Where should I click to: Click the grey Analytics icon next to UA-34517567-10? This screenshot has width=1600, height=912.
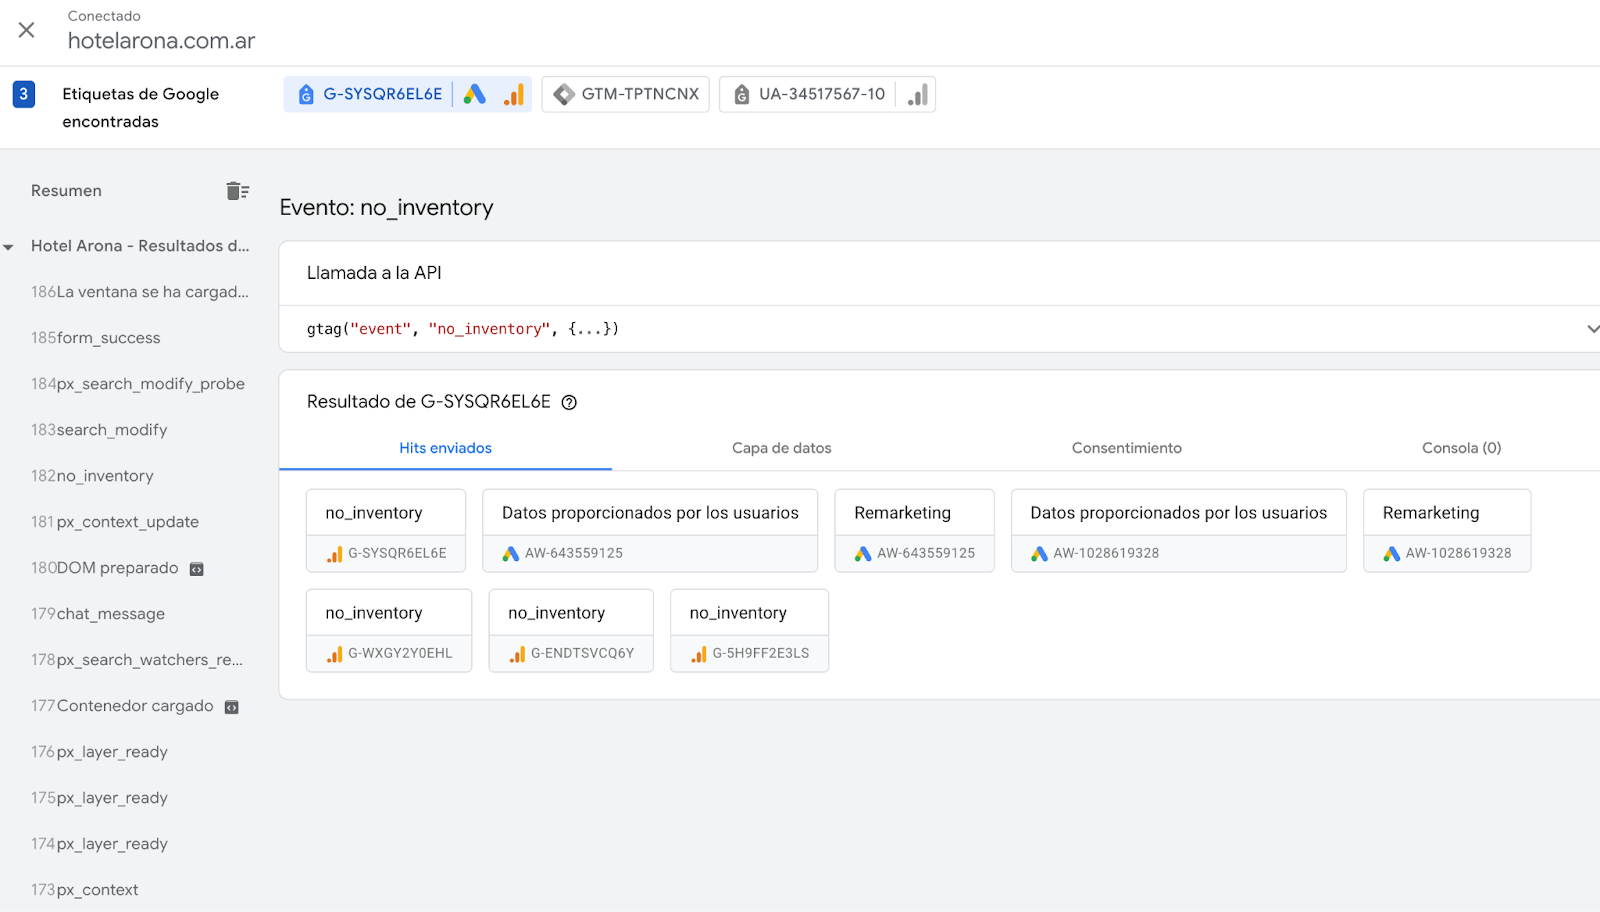(x=917, y=95)
